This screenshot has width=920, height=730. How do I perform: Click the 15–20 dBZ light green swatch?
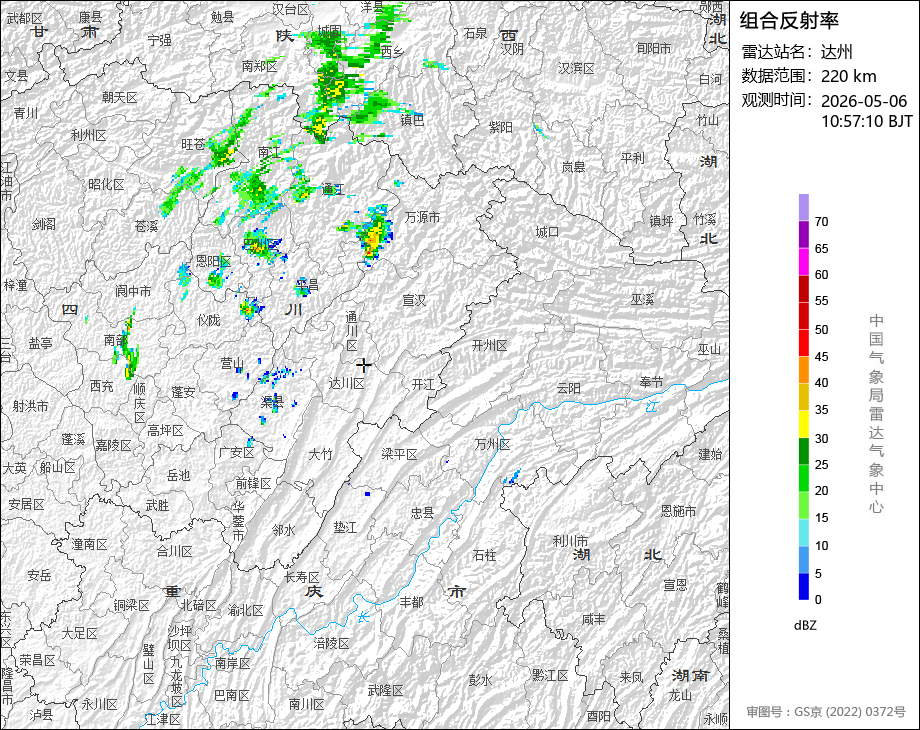click(x=804, y=505)
